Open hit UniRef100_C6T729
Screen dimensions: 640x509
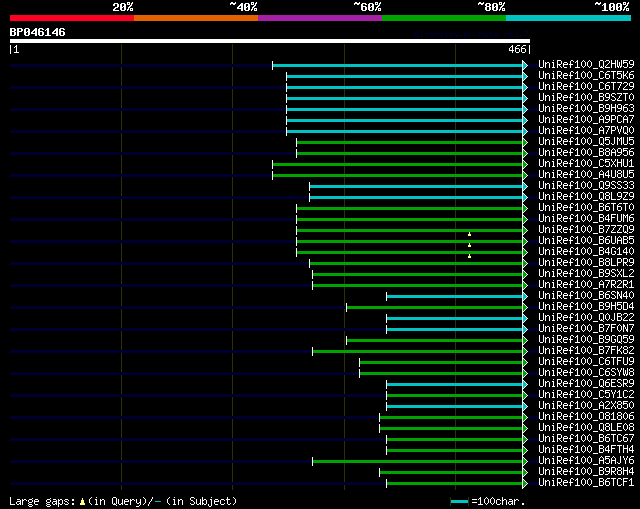pos(586,86)
